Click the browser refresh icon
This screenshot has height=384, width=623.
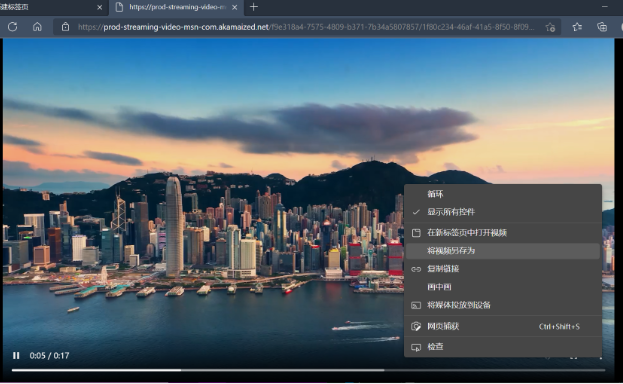coord(12,27)
